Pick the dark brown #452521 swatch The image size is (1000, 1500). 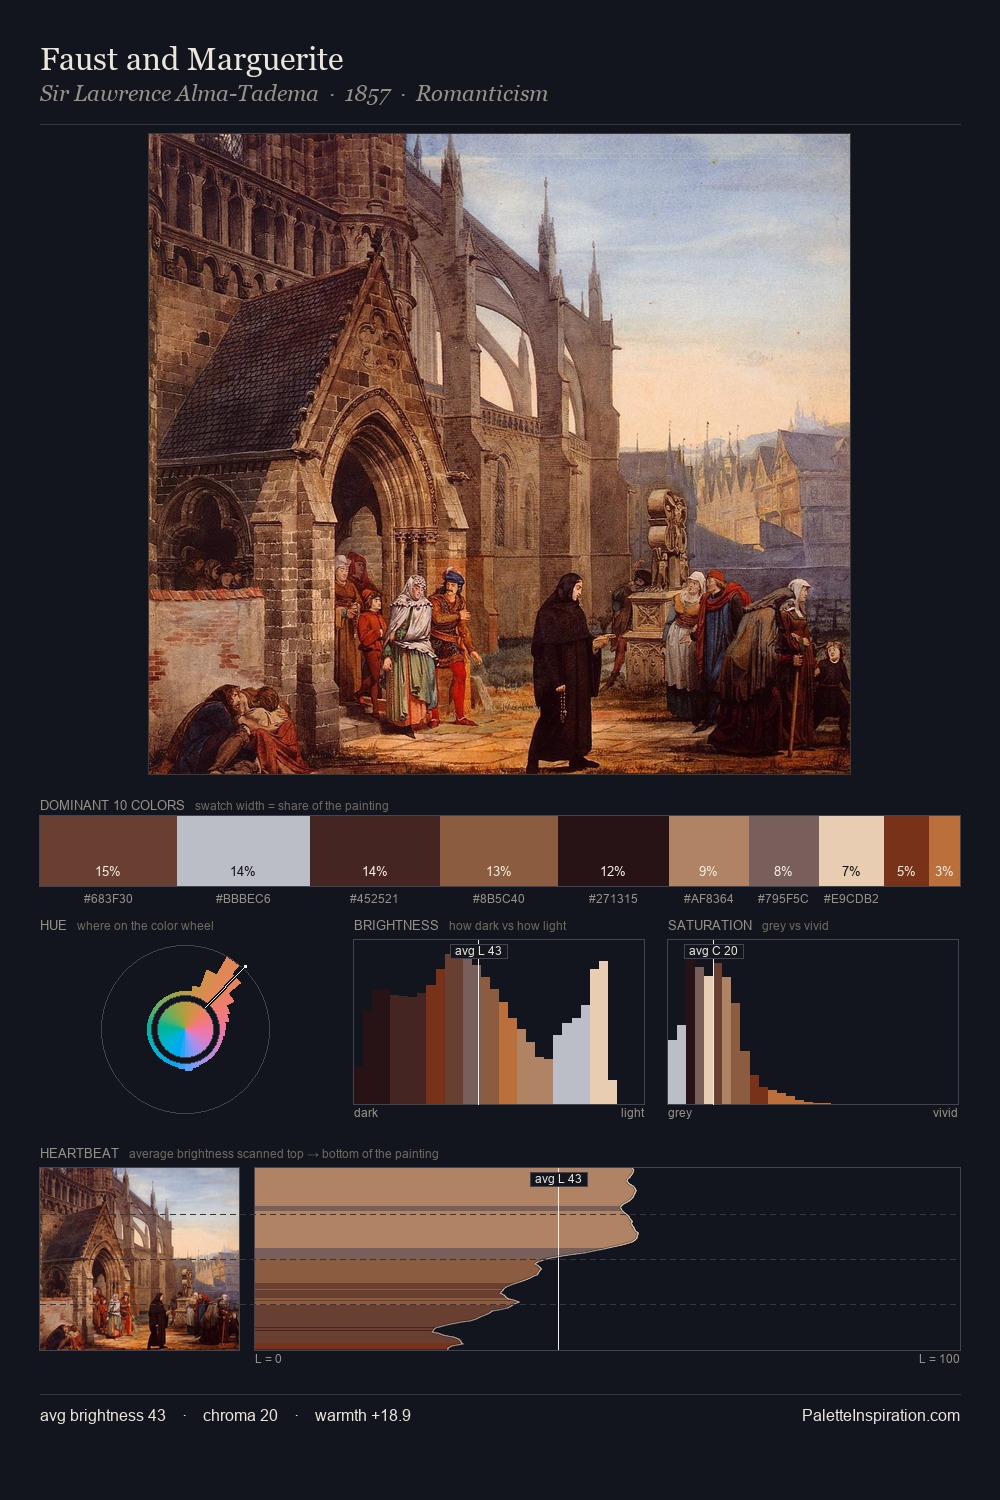click(375, 851)
